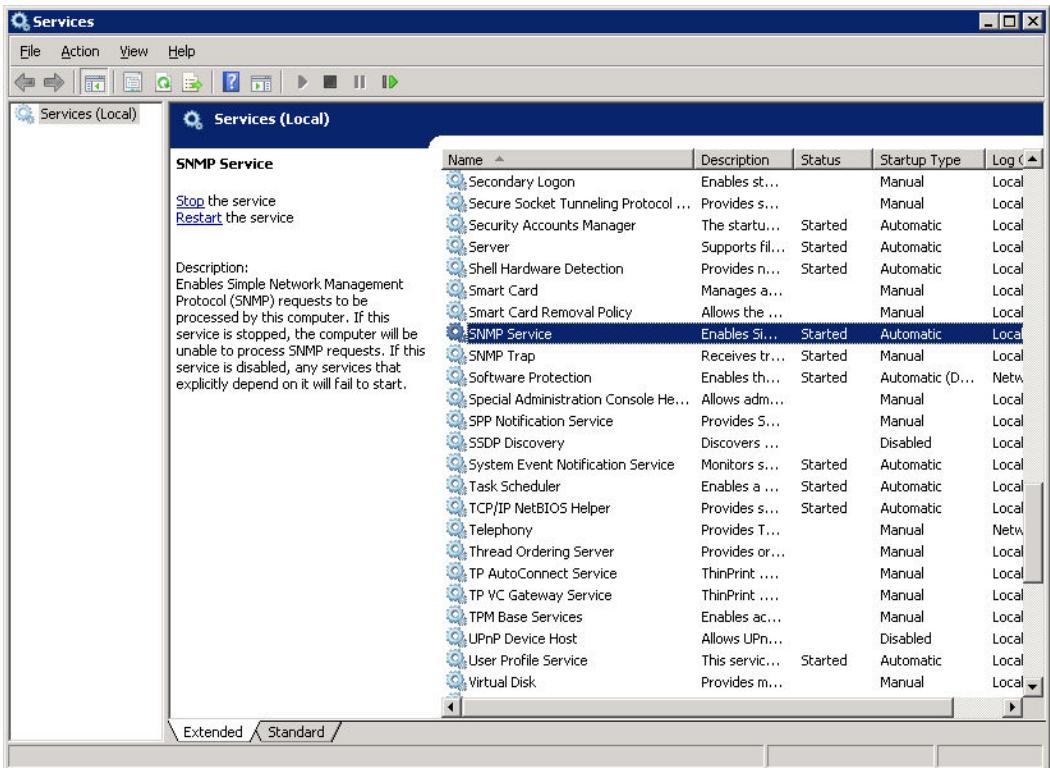Open the Help toolbar icon
The image size is (1050, 768).
coord(231,82)
